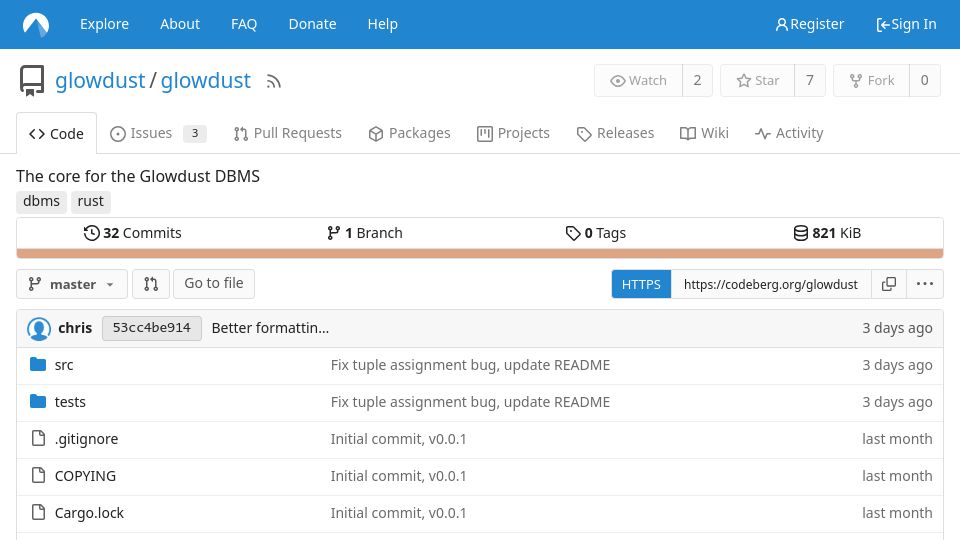960x540 pixels.
Task: Open the Pull Requests tab
Action: point(288,133)
